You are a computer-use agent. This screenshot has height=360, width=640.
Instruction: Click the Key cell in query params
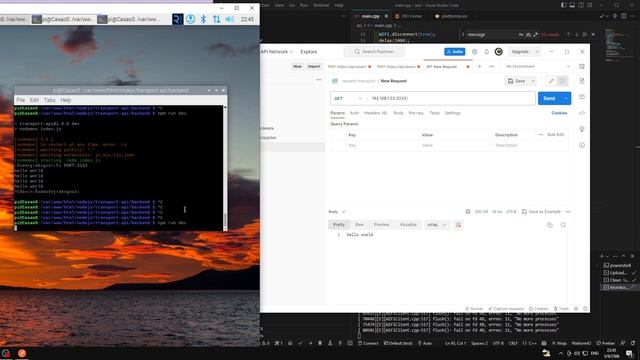[382, 145]
